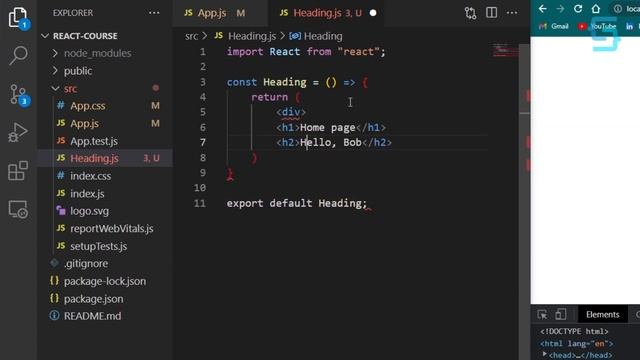This screenshot has height=360, width=640.
Task: Open YouTube bookmark in browser
Action: pyautogui.click(x=597, y=26)
